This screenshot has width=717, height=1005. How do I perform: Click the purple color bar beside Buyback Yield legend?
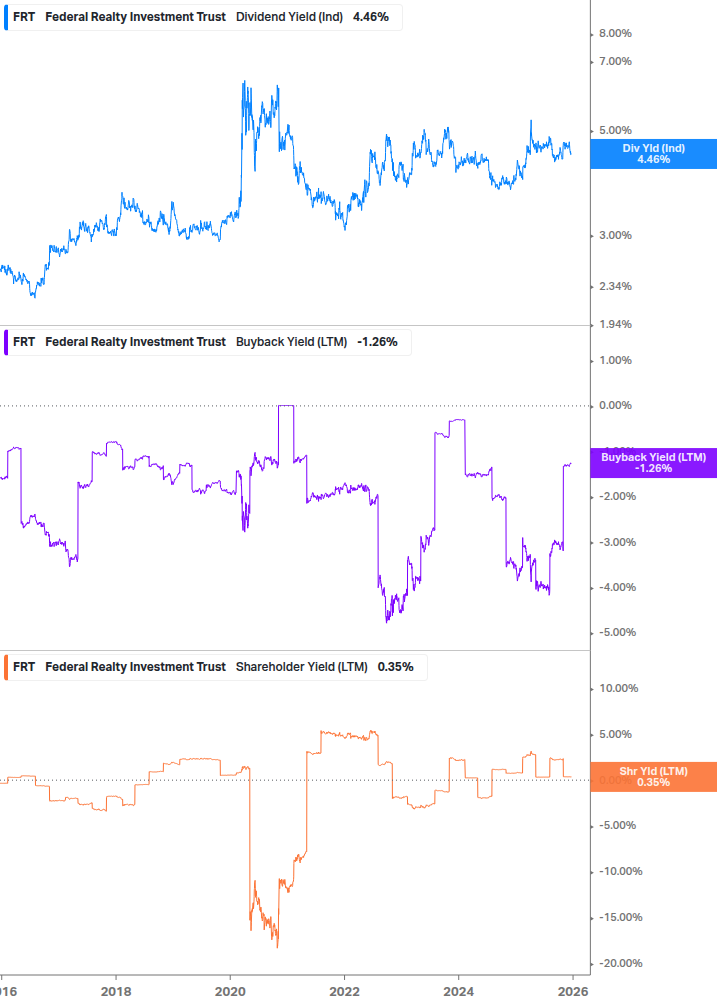tap(6, 342)
